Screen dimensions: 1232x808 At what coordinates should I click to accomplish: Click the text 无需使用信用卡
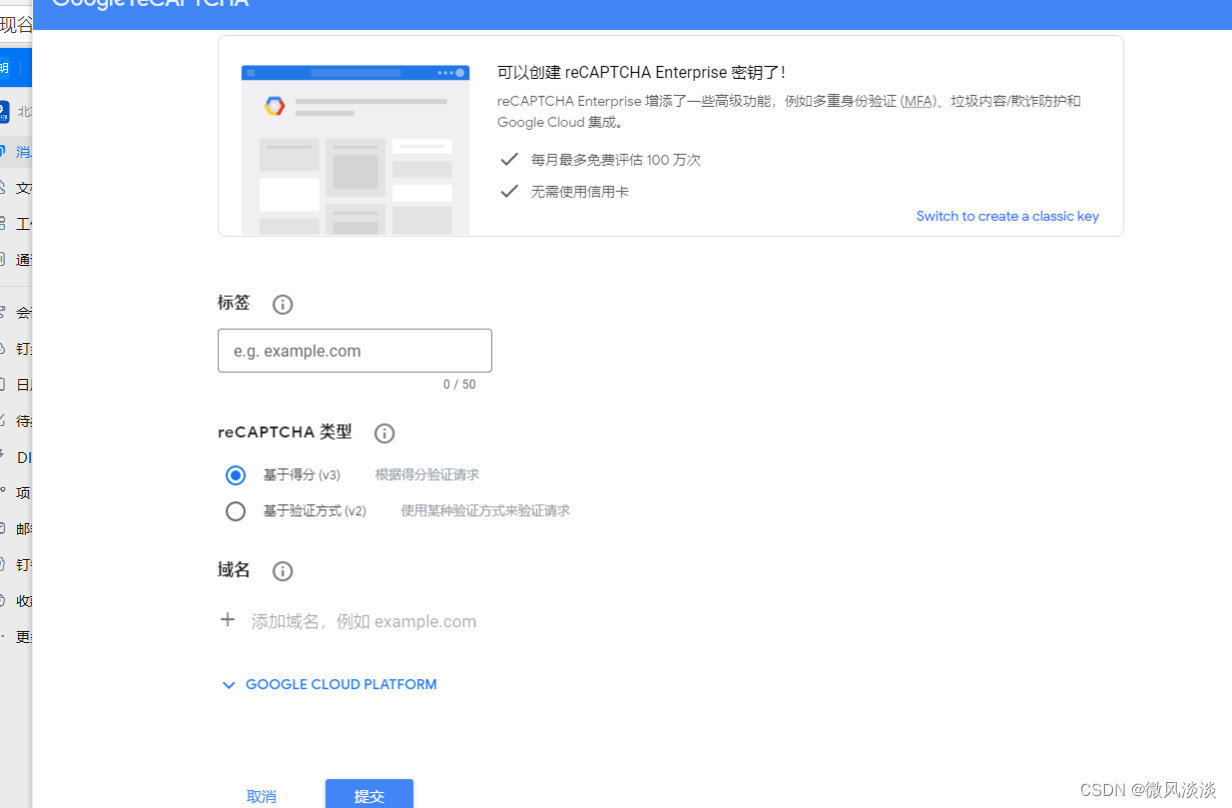580,191
